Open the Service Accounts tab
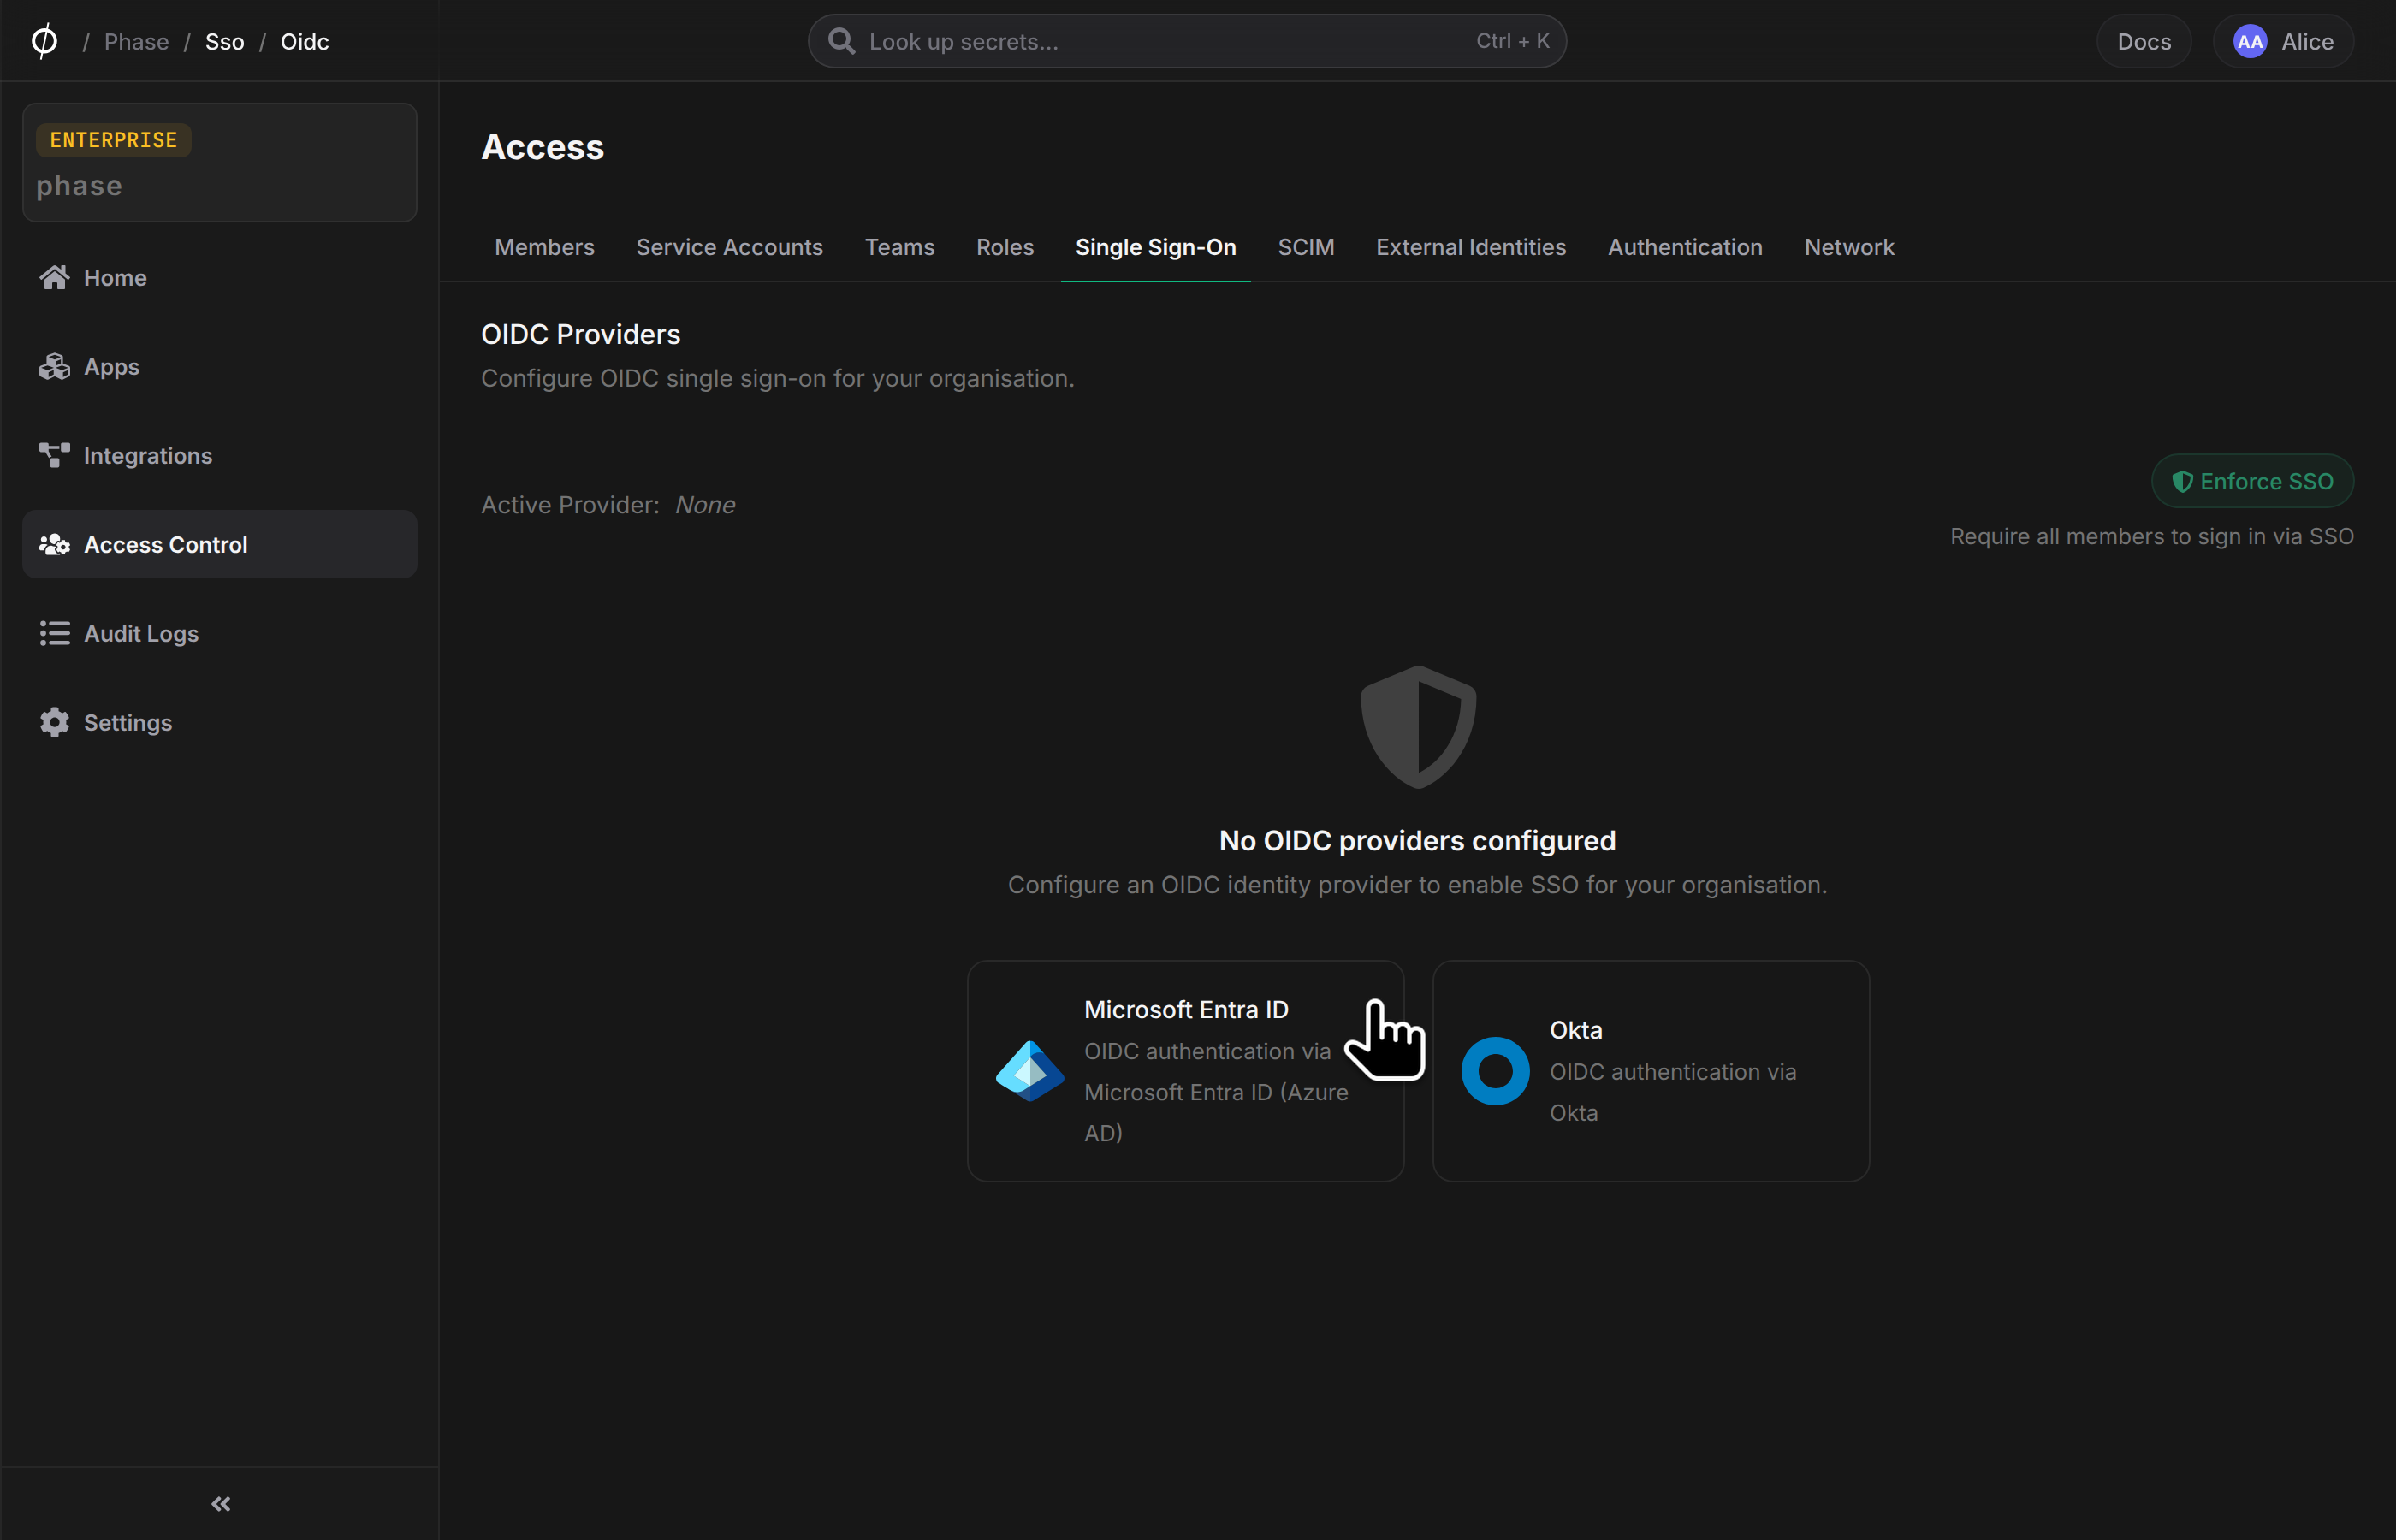Screen dimensions: 2396x1540 (x=729, y=247)
